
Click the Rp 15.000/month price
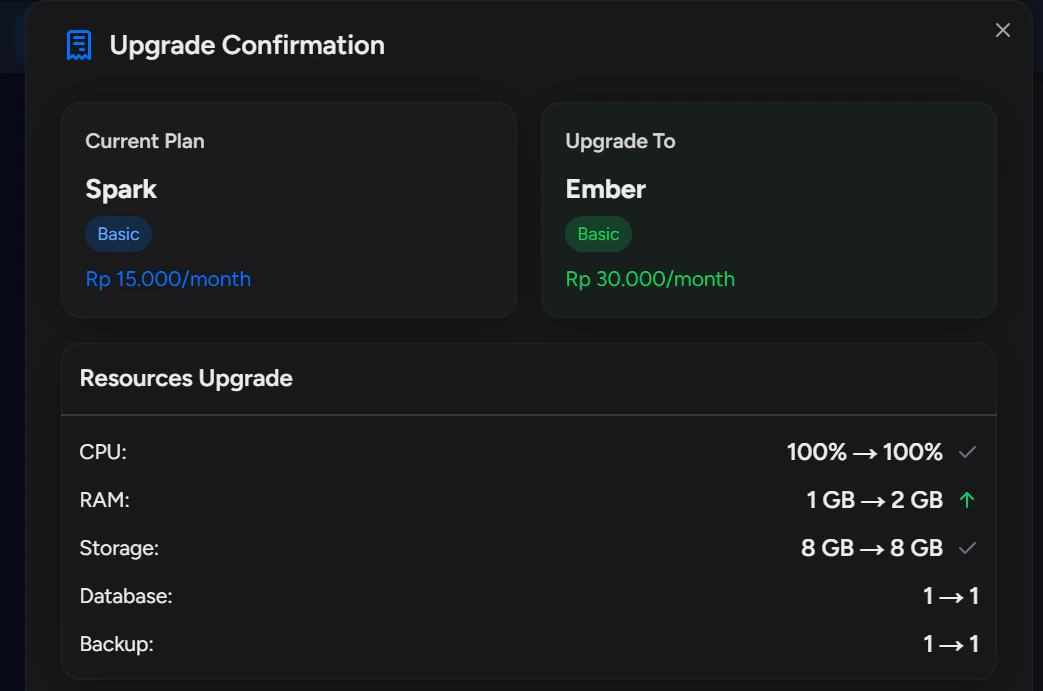pyautogui.click(x=168, y=279)
